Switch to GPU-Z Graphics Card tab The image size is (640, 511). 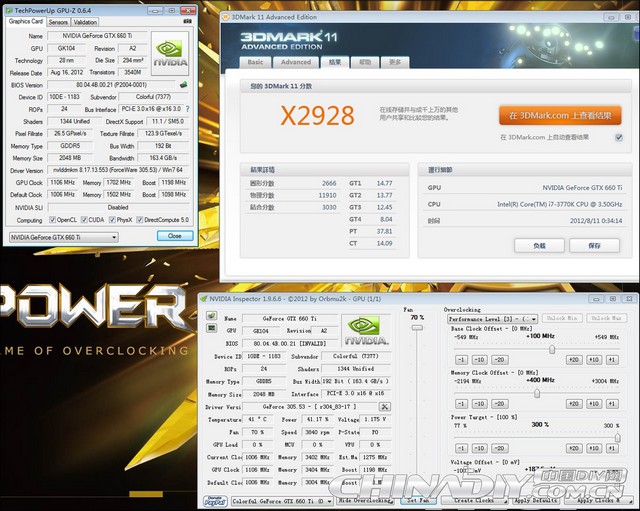(x=26, y=21)
